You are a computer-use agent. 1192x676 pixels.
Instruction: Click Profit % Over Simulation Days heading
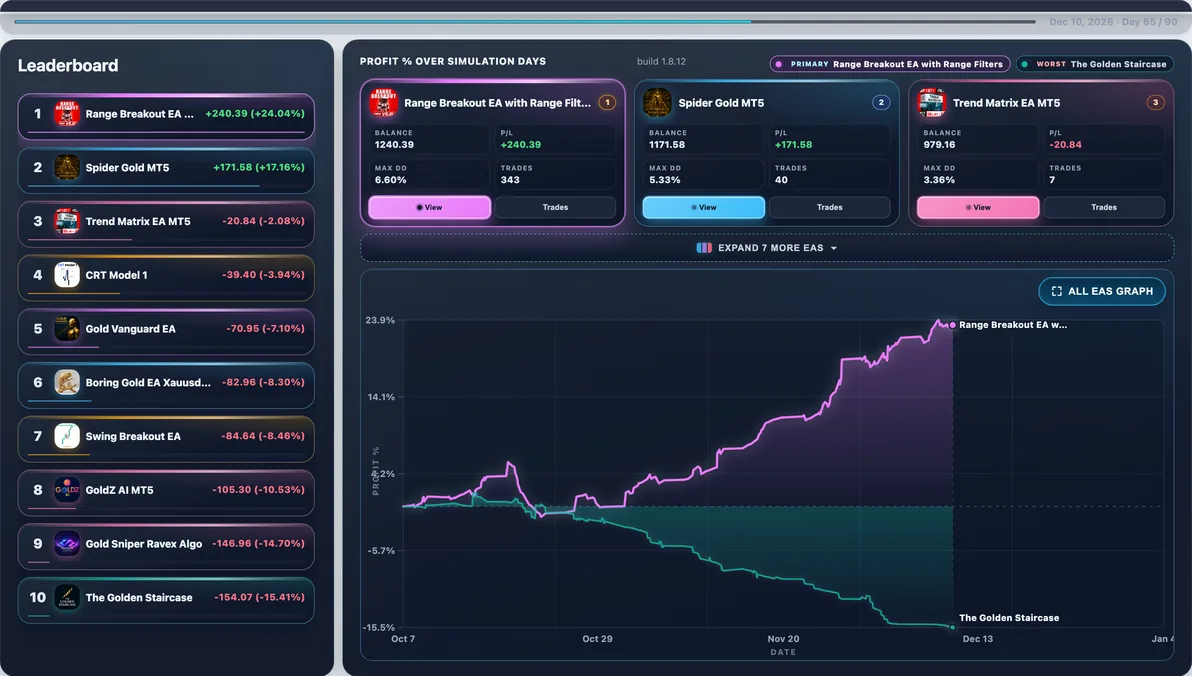[453, 62]
